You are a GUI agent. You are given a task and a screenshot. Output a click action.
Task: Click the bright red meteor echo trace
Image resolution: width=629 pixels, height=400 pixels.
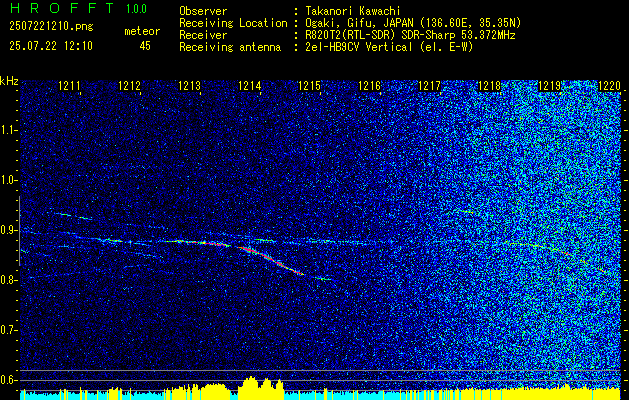coord(271,260)
